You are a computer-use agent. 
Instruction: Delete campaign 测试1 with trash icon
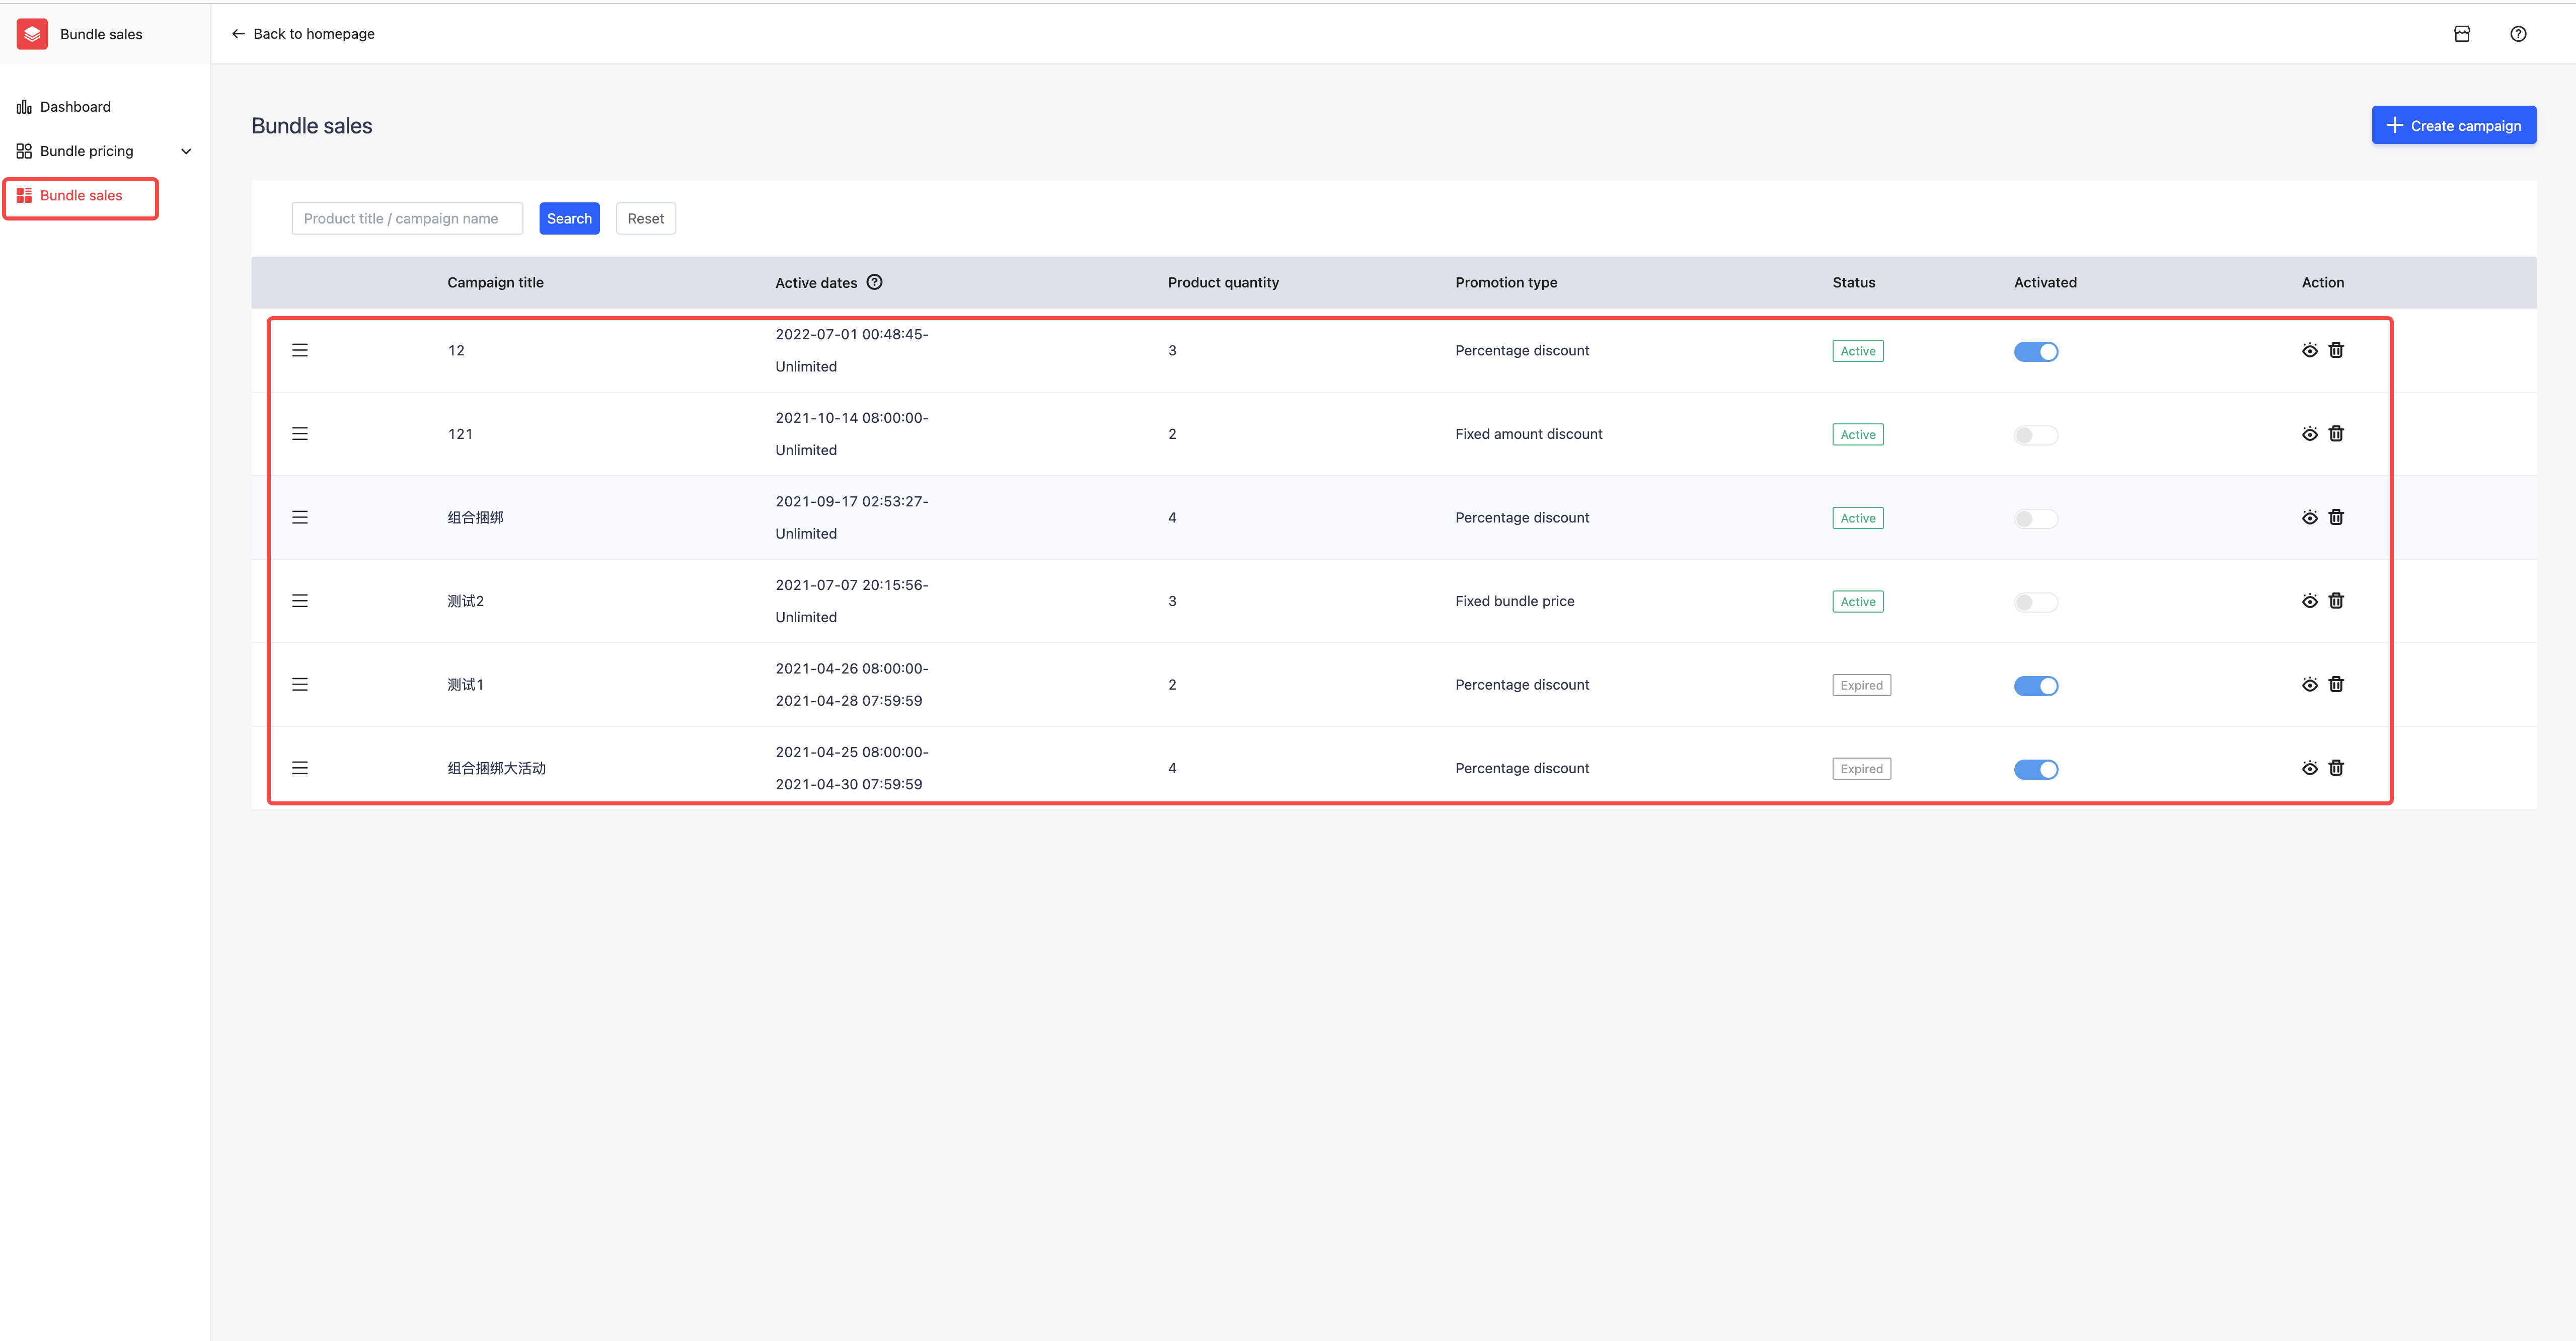tap(2336, 684)
